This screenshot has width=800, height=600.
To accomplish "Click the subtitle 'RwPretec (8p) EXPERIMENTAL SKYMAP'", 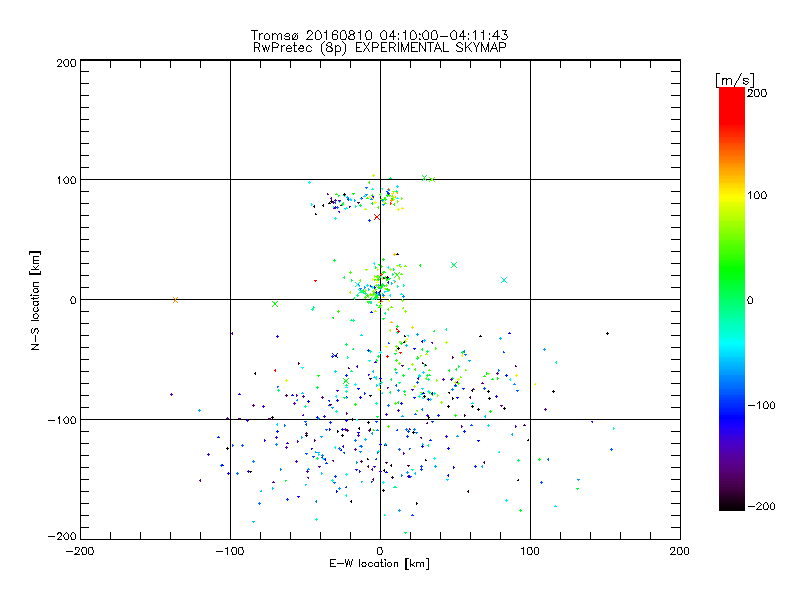I will (x=380, y=48).
